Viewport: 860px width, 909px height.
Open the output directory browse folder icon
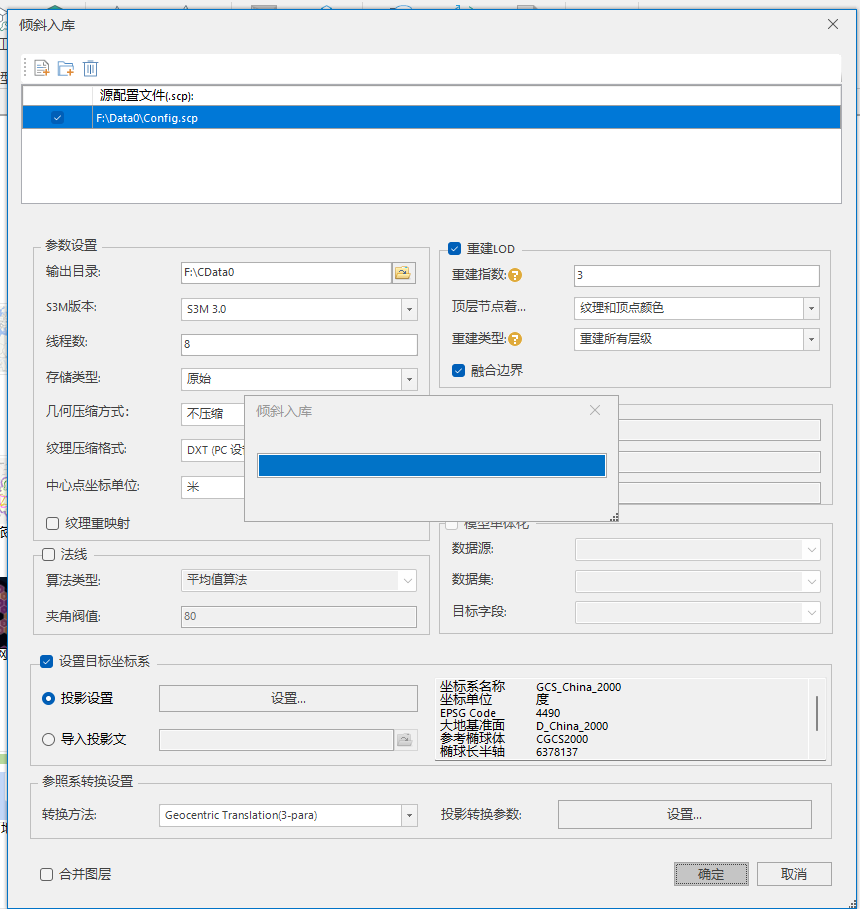(403, 272)
